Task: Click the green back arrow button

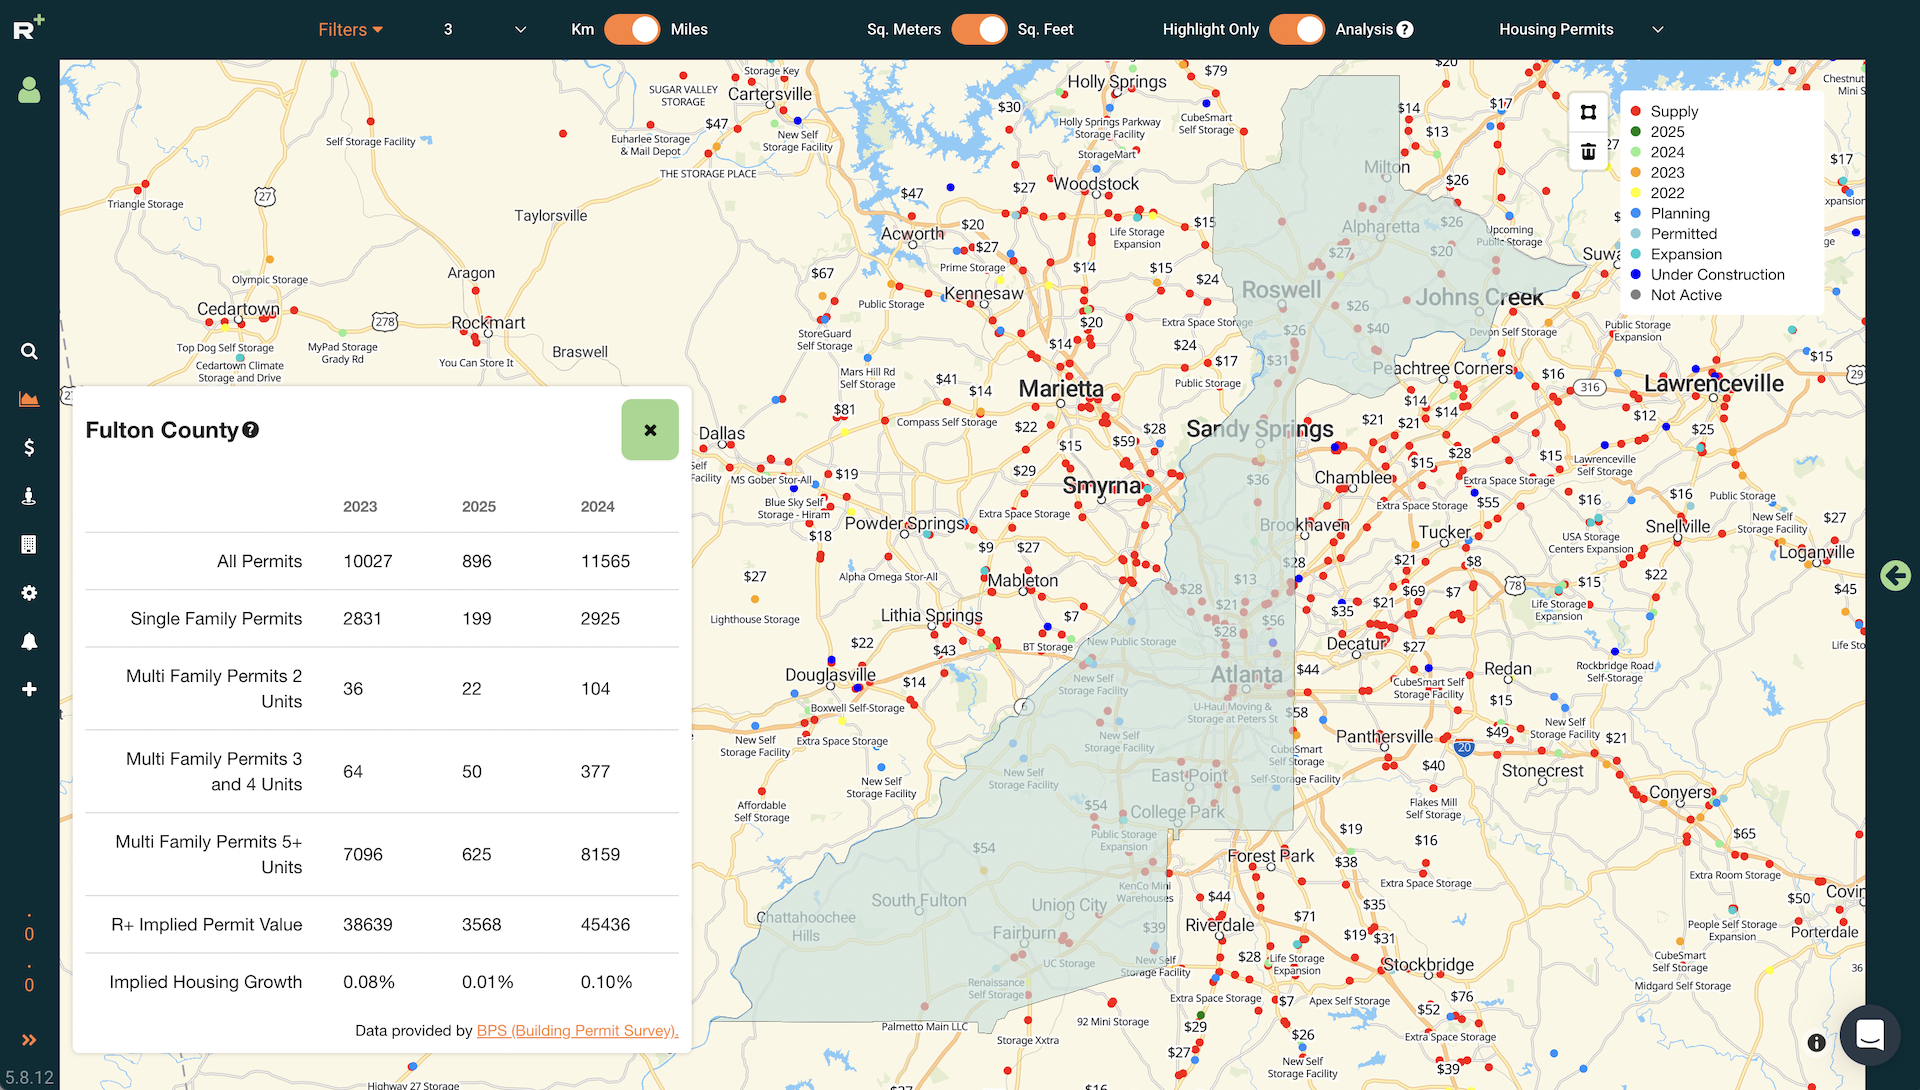Action: 1895,575
